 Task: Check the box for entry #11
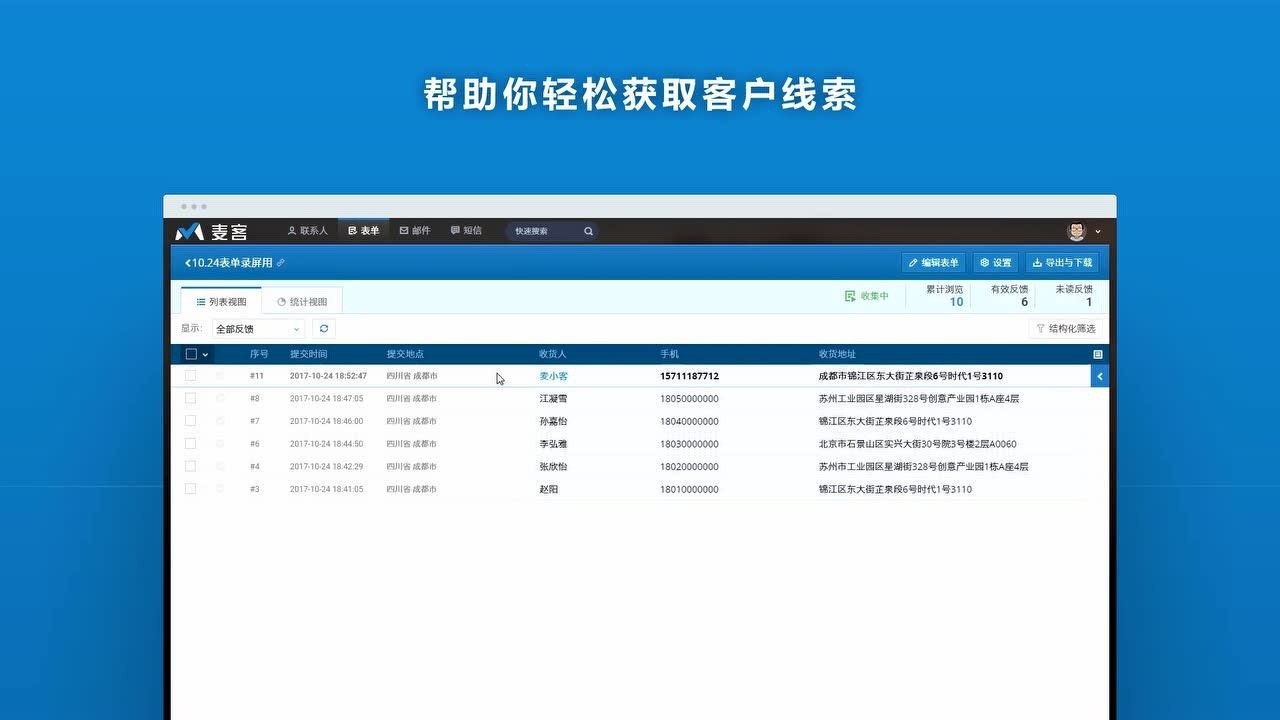[x=191, y=376]
